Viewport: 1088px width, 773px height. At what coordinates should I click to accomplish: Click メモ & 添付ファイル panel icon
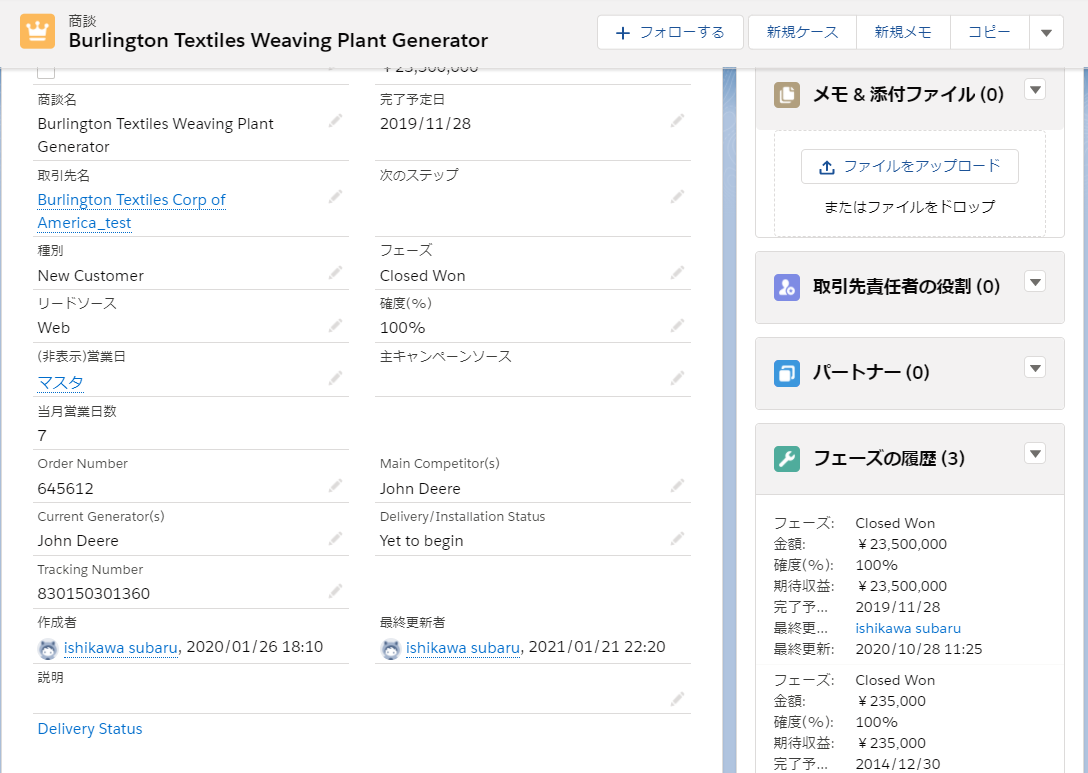coord(787,95)
